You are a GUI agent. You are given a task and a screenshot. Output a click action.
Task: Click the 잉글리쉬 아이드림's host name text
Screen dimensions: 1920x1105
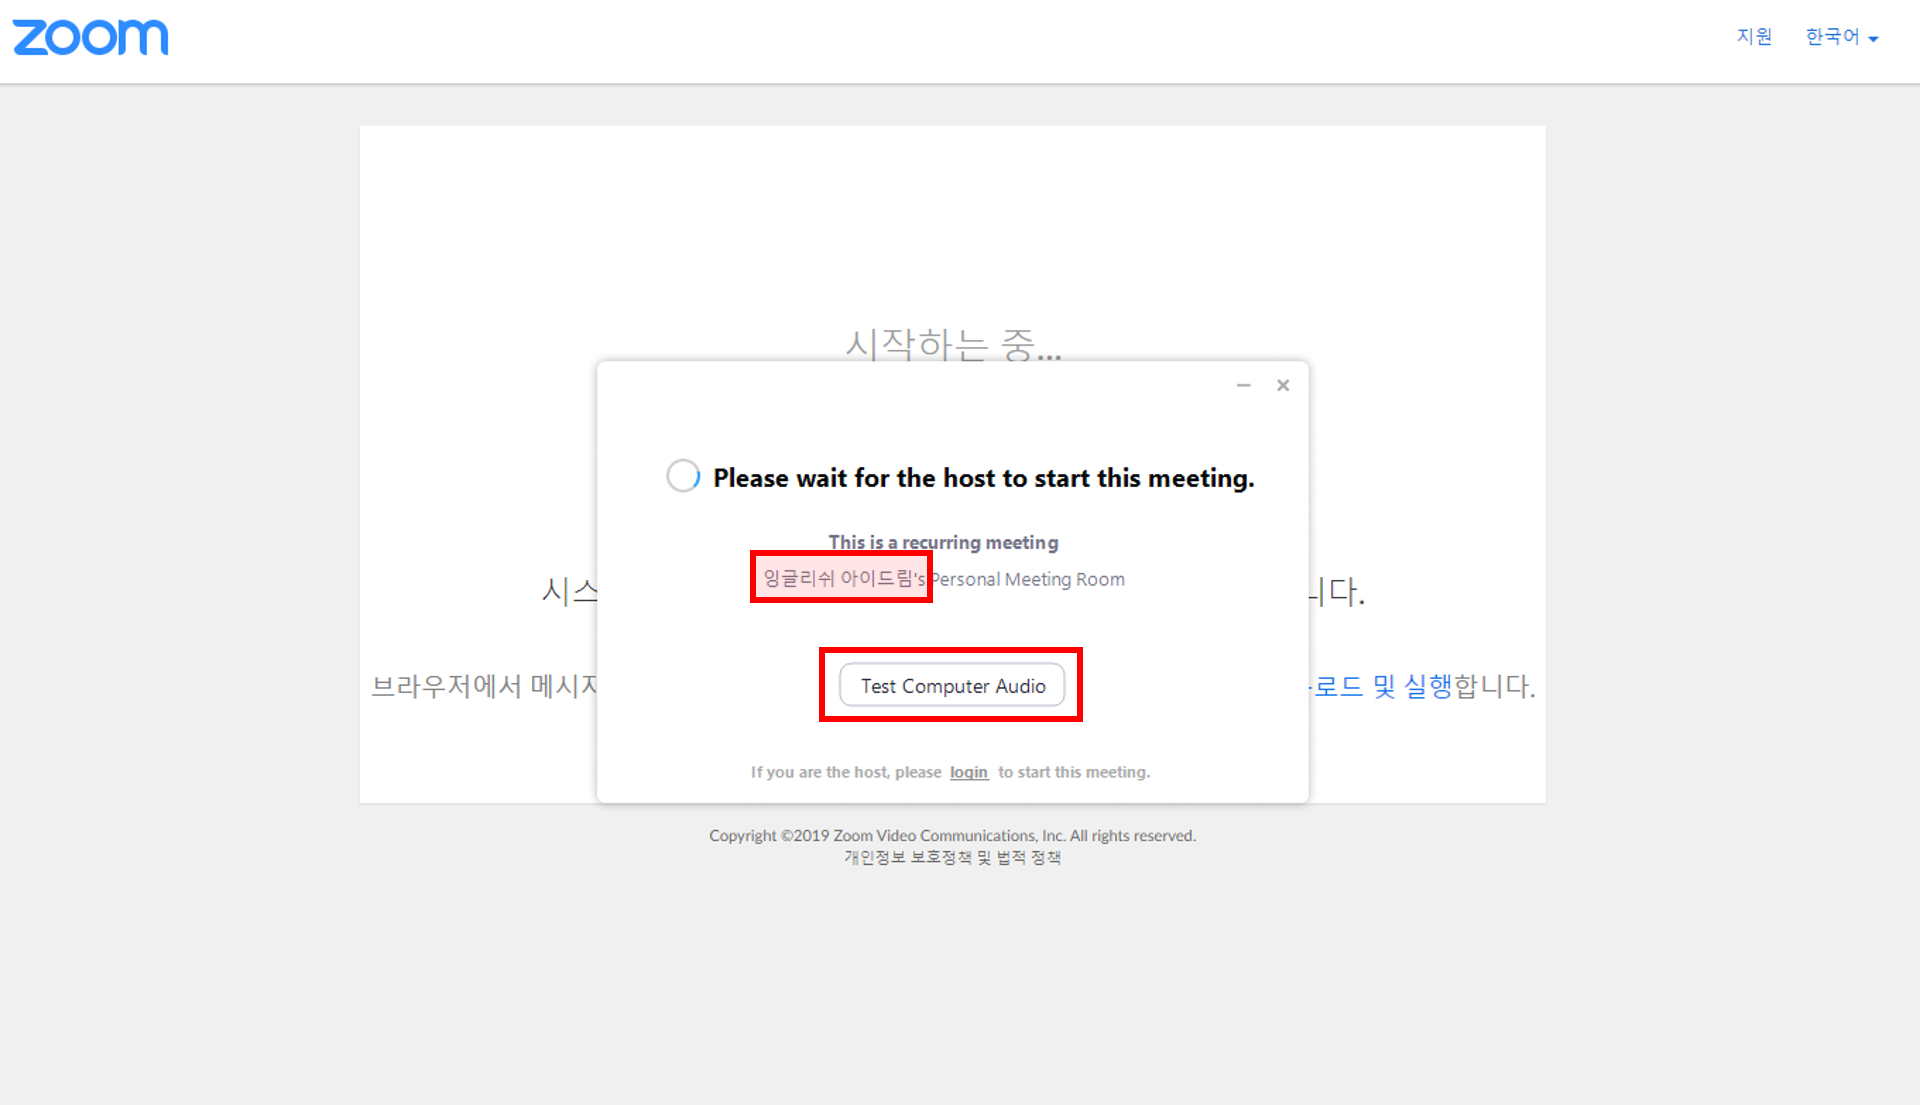tap(844, 578)
